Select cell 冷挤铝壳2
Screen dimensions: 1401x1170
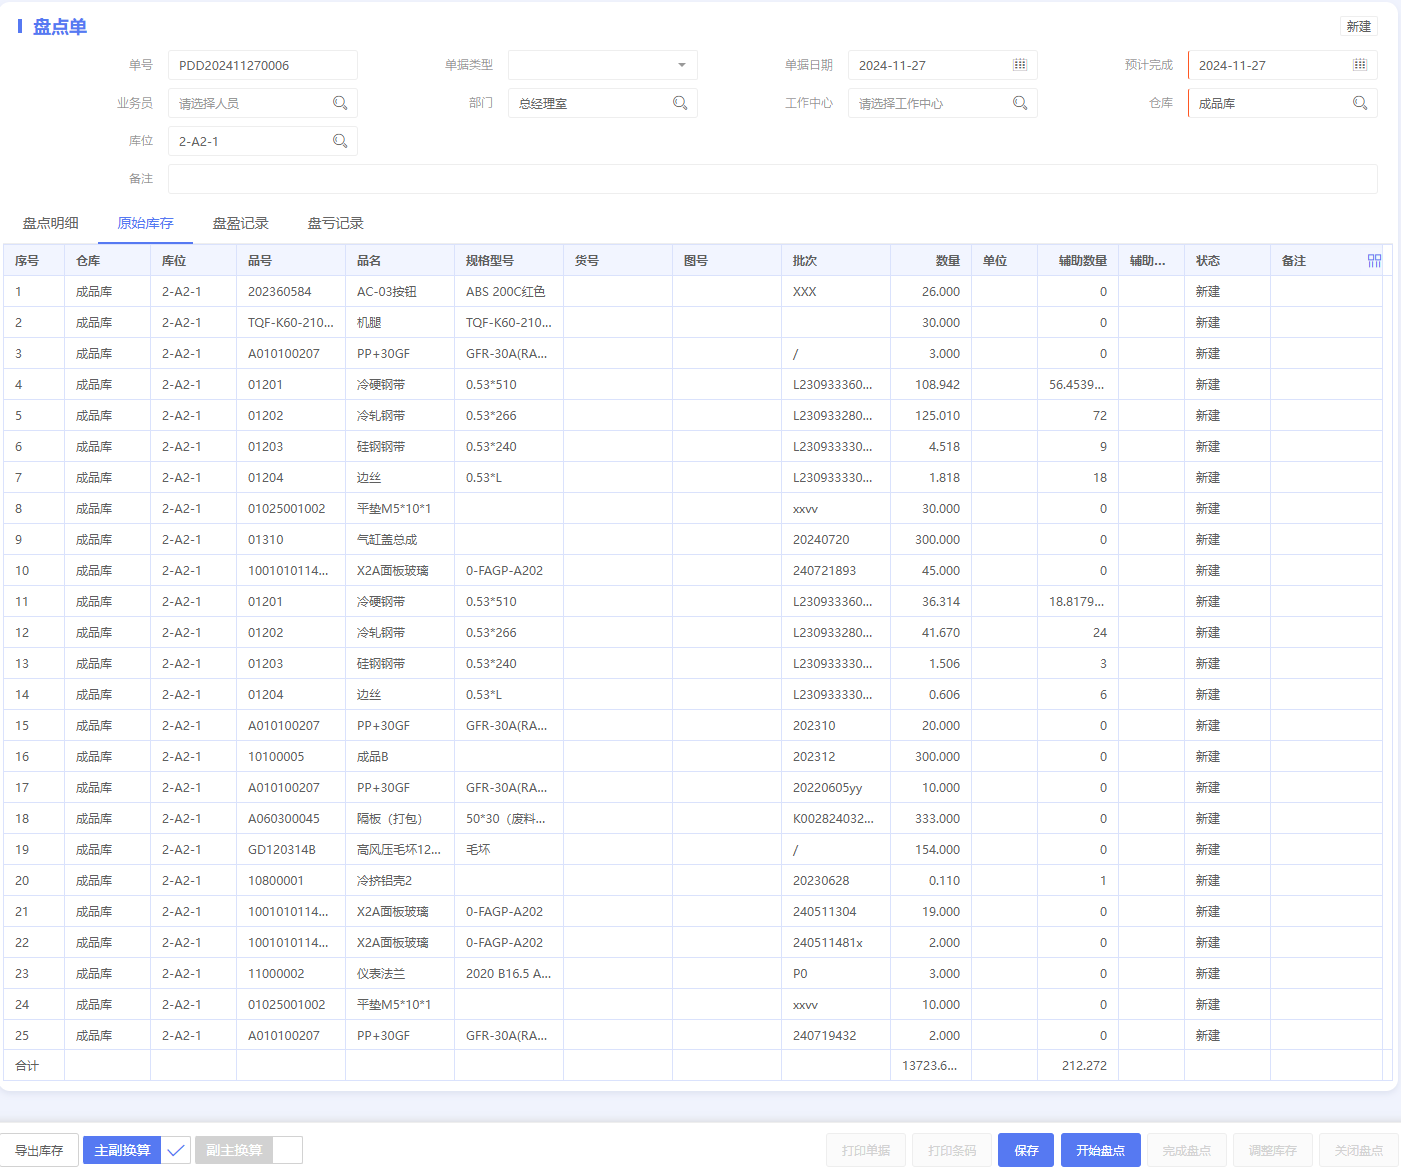click(400, 881)
